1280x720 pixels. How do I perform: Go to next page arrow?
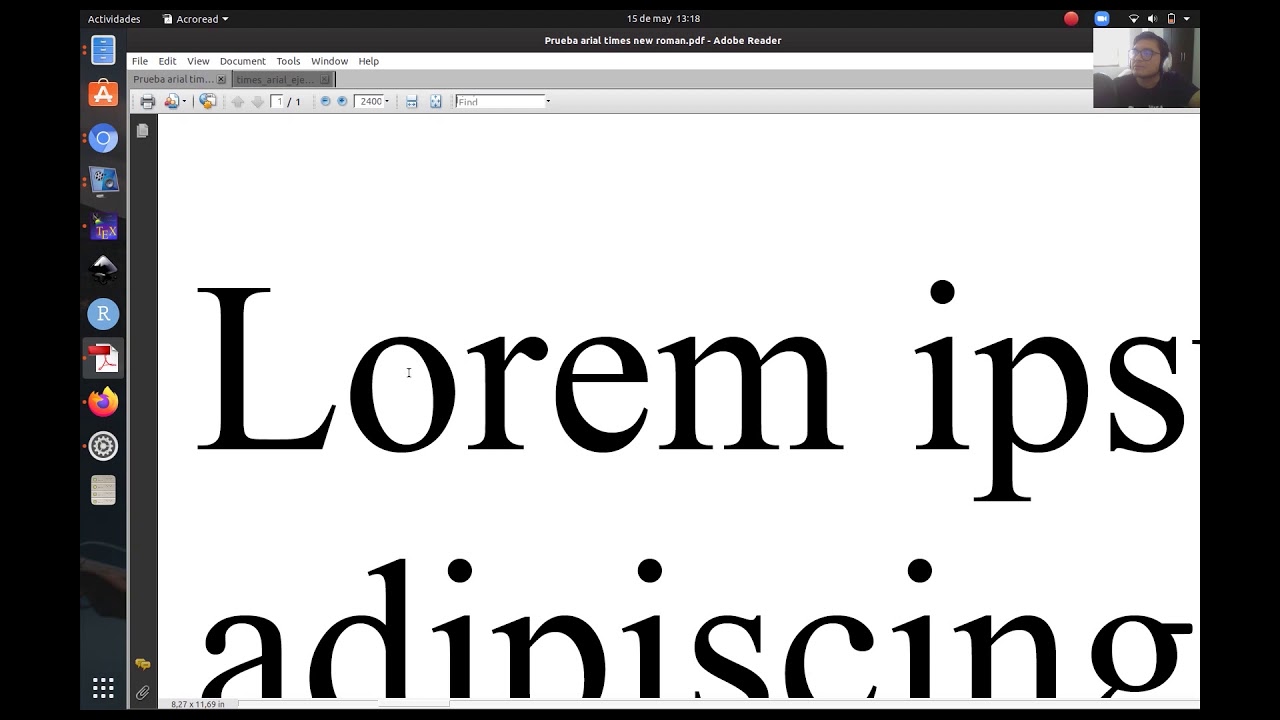pyautogui.click(x=258, y=102)
